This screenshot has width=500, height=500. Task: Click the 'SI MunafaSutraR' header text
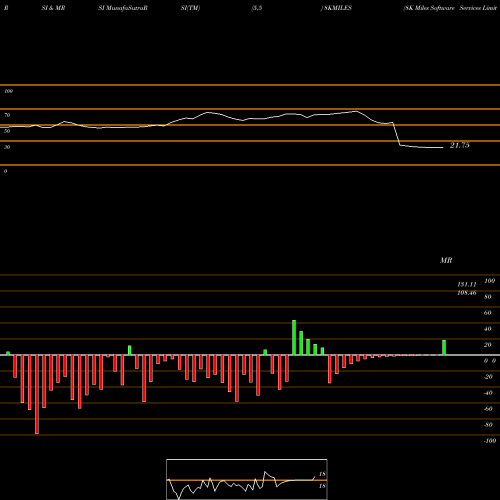(x=123, y=8)
